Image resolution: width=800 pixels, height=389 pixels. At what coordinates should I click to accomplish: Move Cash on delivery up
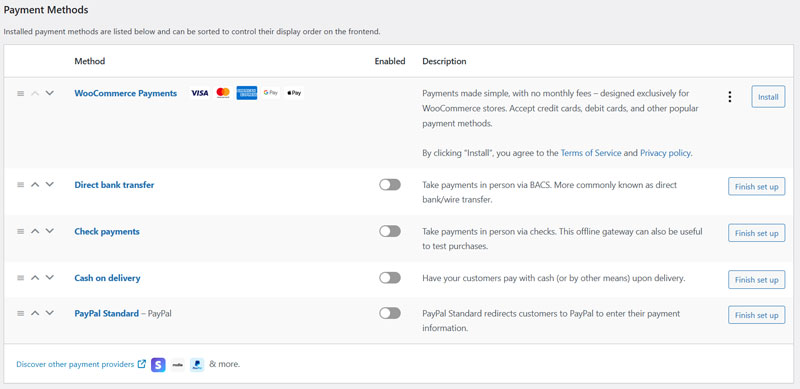coord(35,278)
